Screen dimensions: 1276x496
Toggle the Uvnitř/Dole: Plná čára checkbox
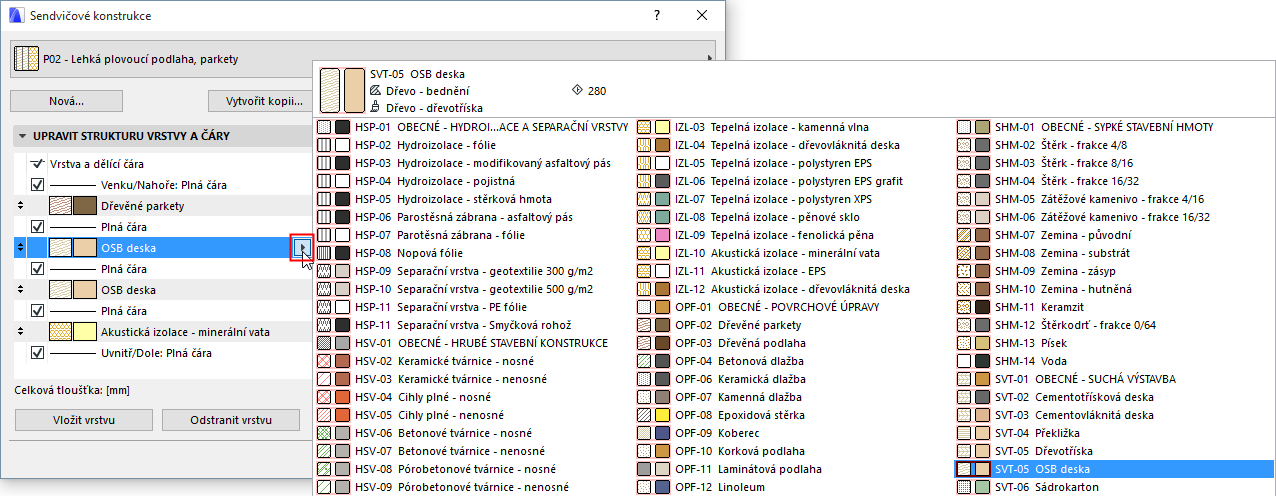coord(37,353)
